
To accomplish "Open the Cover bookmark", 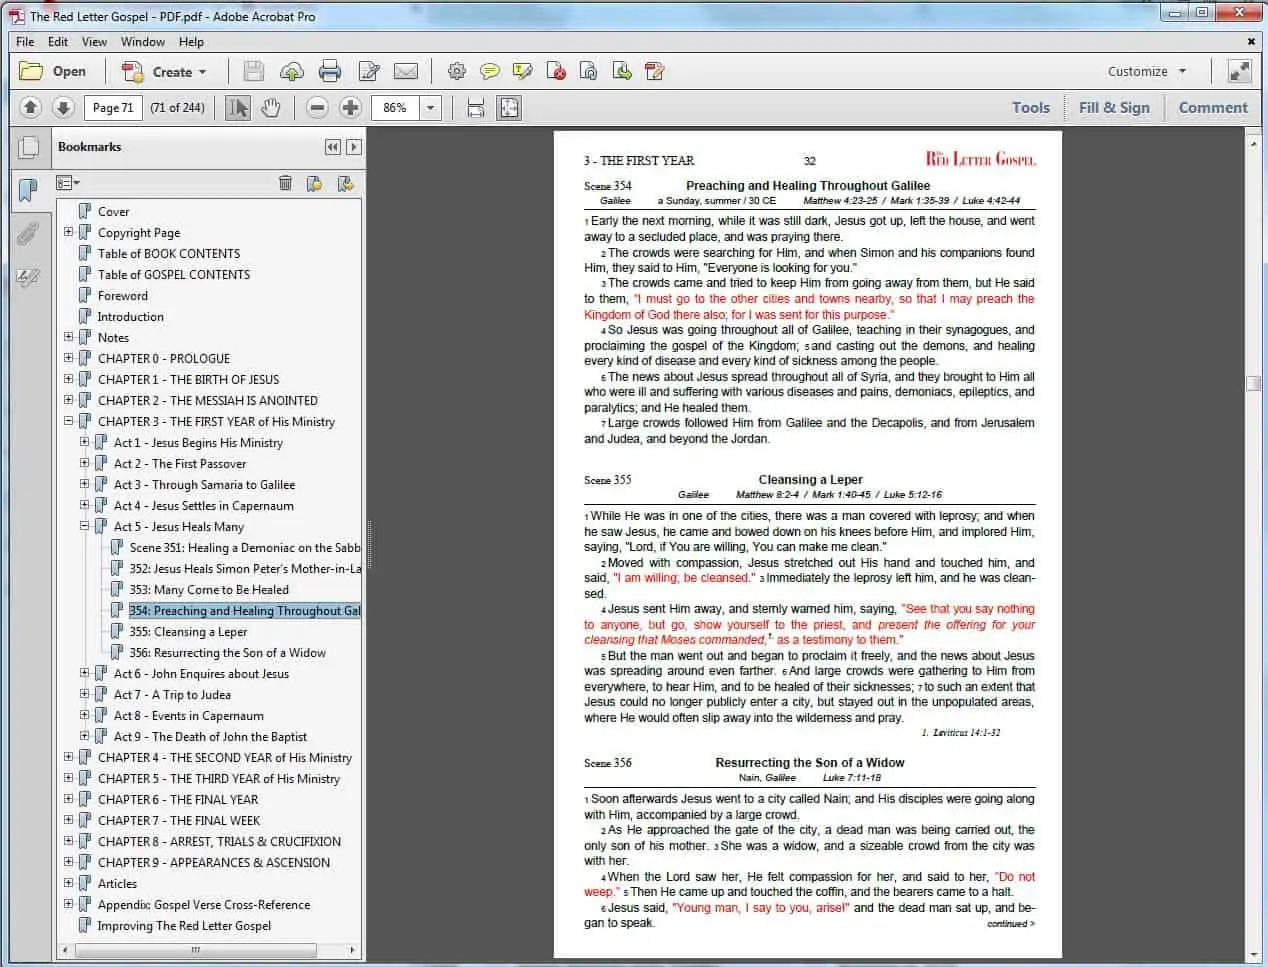I will tap(113, 211).
